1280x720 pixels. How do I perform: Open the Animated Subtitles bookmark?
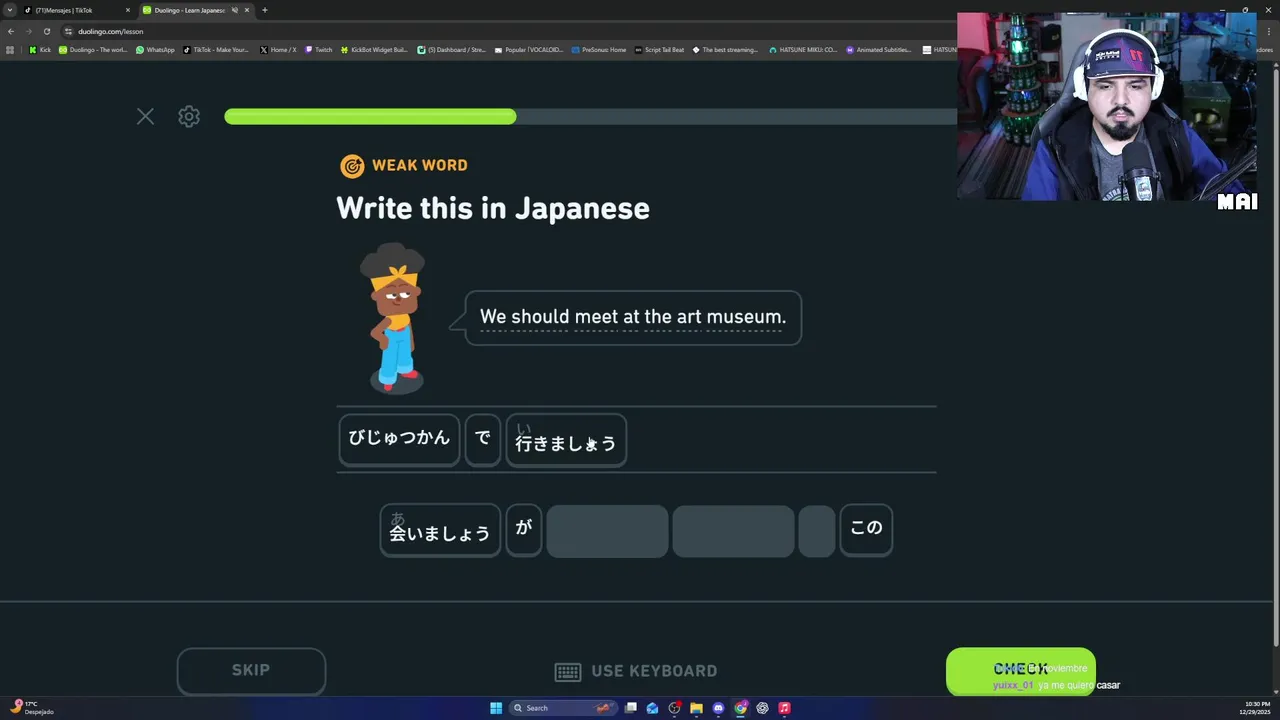tap(879, 49)
